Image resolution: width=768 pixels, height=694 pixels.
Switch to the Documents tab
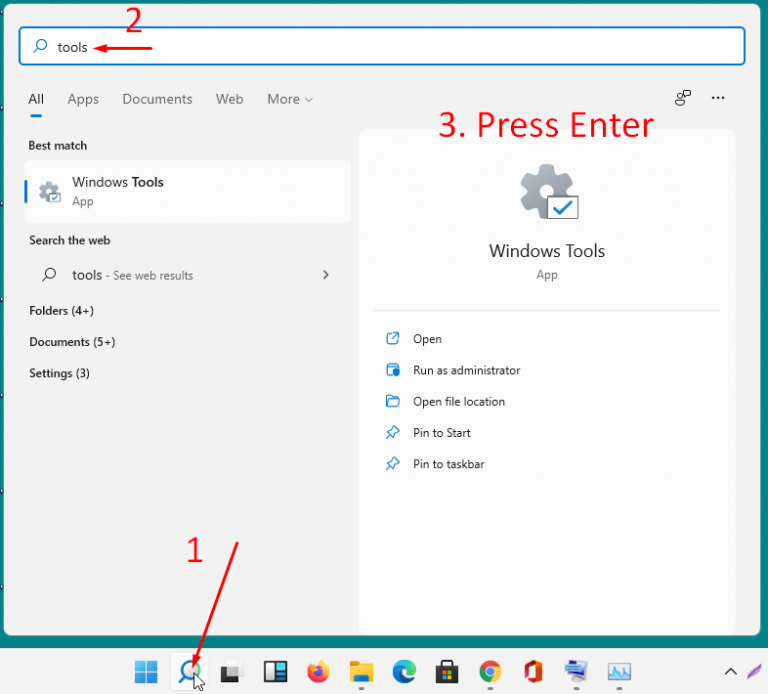tap(157, 99)
